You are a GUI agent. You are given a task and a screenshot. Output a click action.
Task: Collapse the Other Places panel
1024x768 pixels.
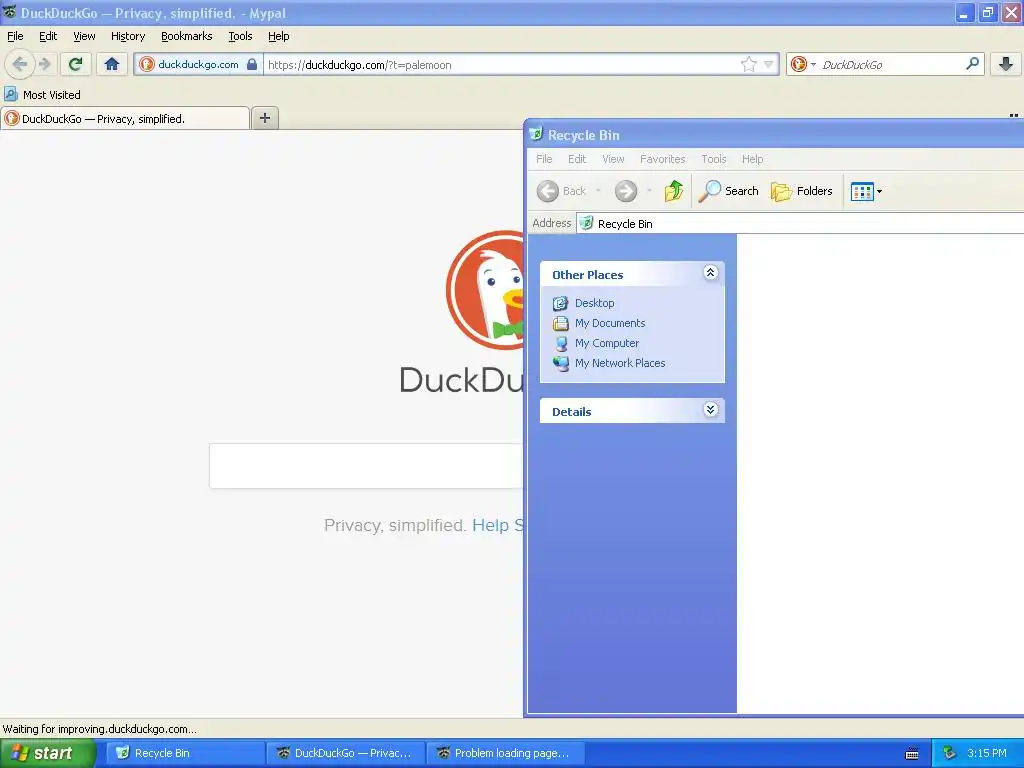pyautogui.click(x=711, y=273)
